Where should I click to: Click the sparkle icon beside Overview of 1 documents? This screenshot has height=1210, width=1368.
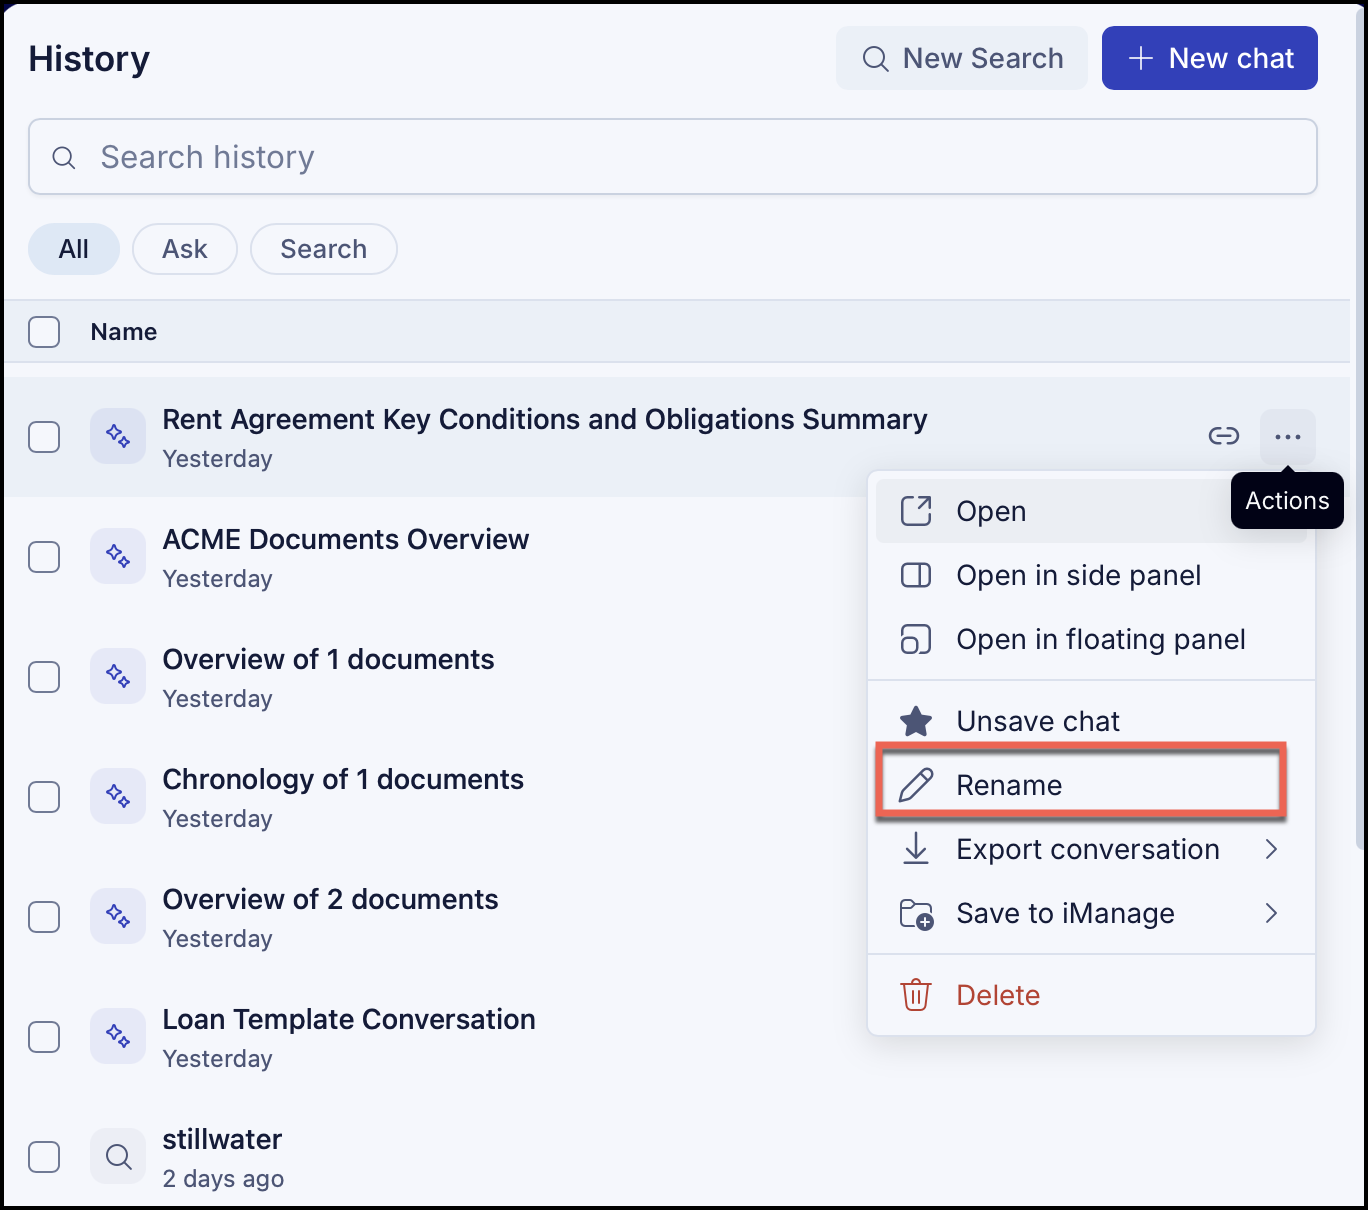pos(118,676)
